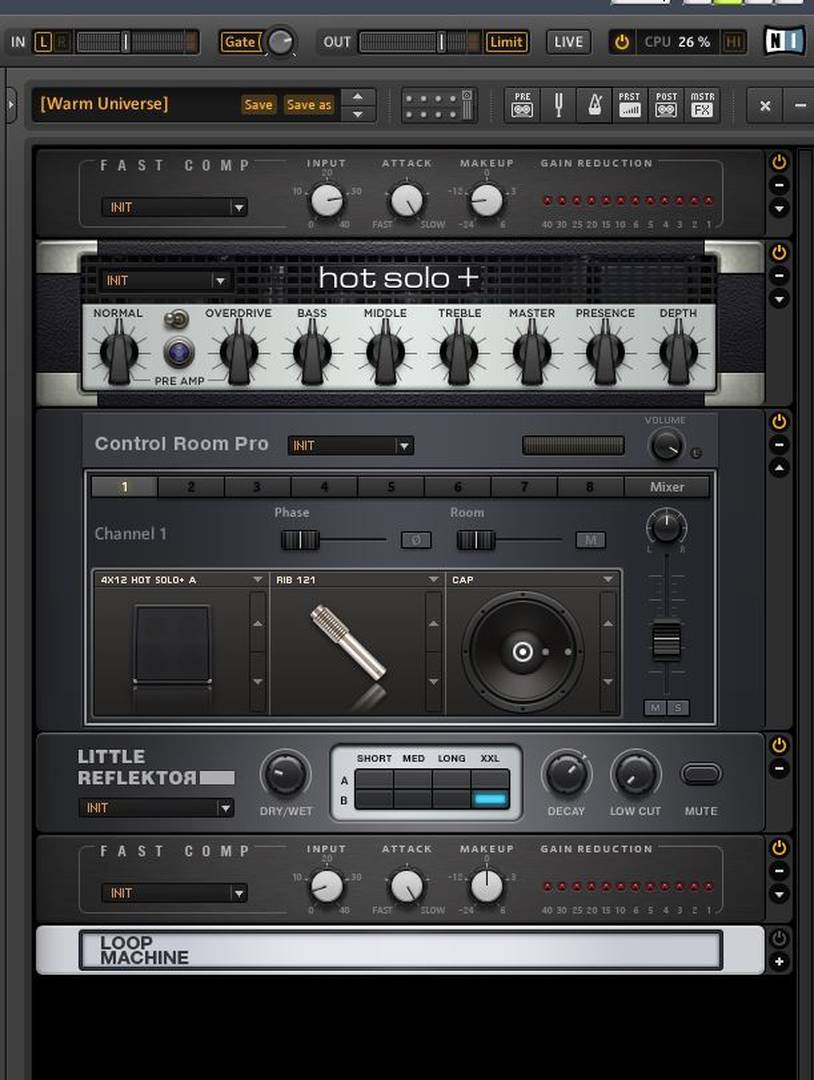Toggle the output Limit button
Image resolution: width=814 pixels, height=1080 pixels.
[506, 42]
